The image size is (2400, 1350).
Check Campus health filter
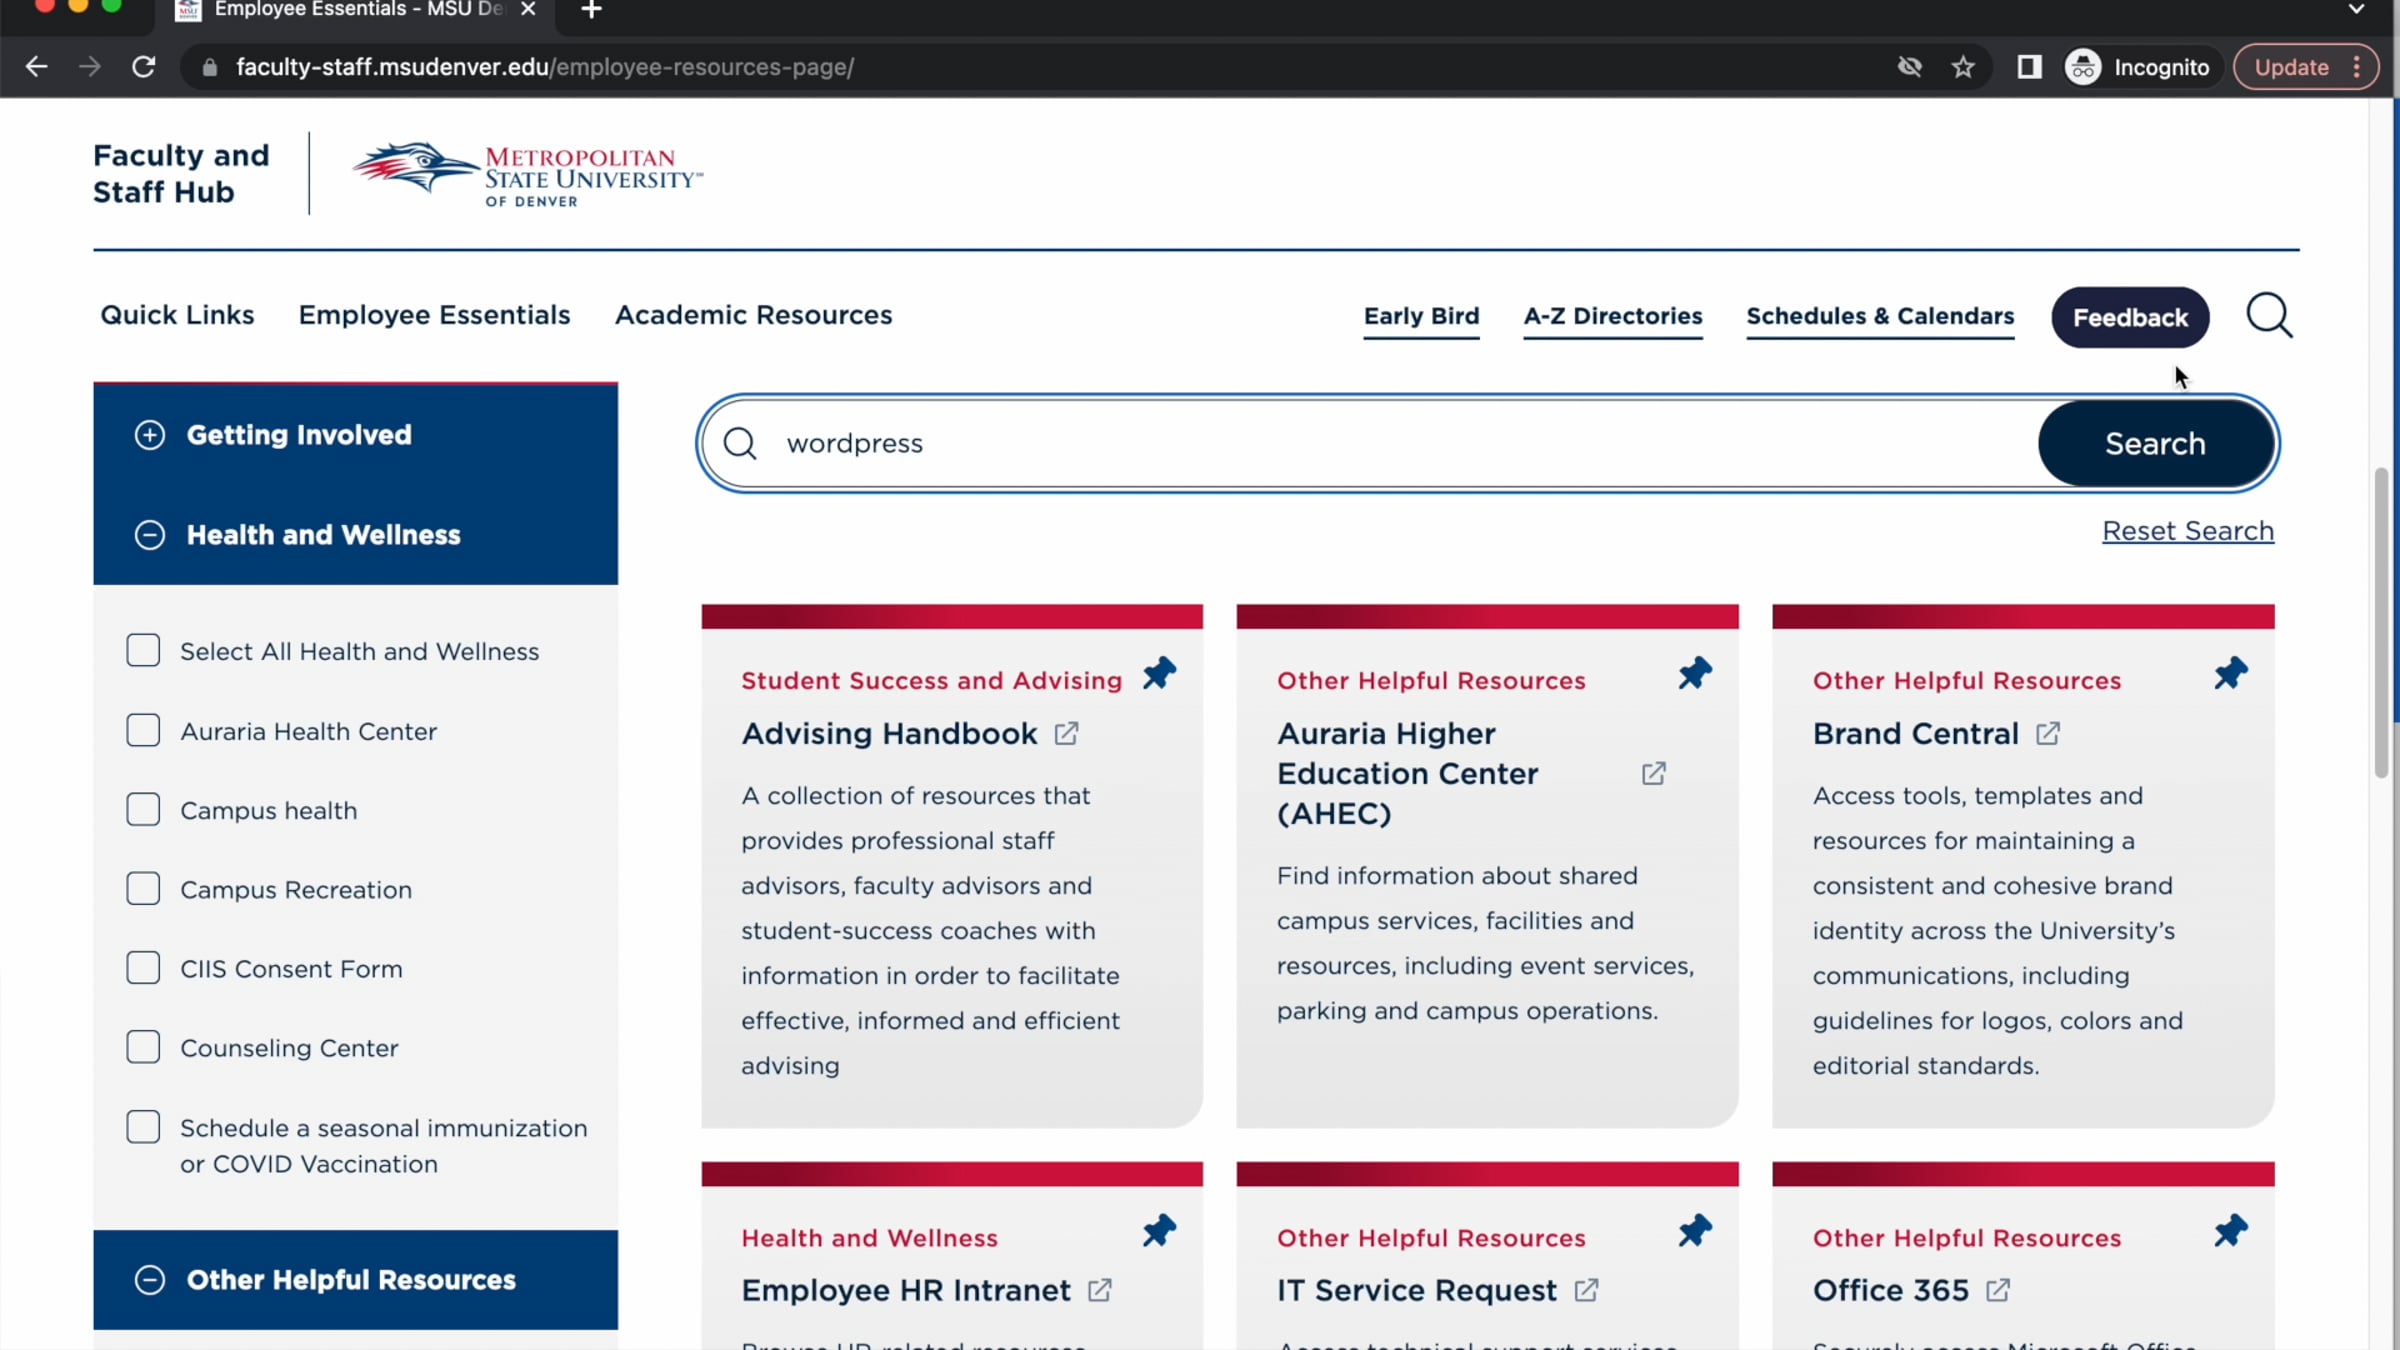[143, 810]
